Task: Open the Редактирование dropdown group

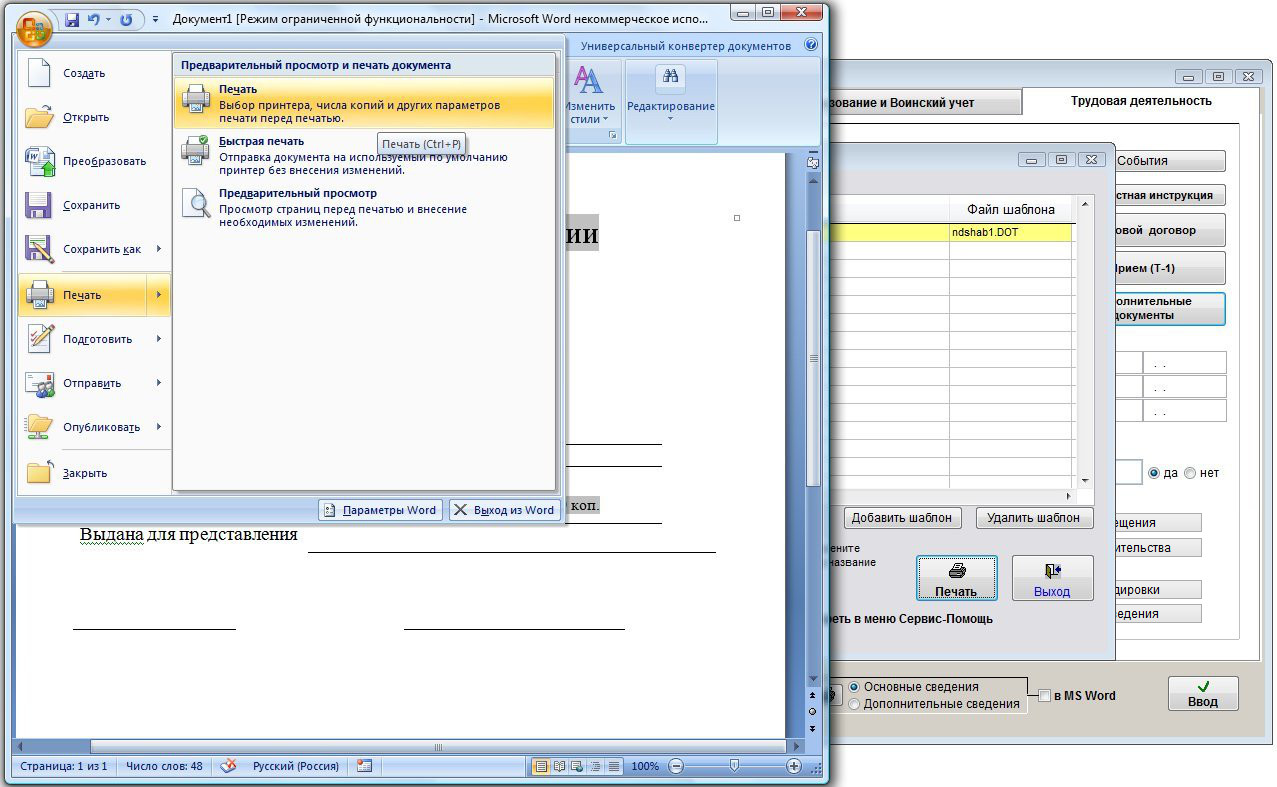Action: 671,101
